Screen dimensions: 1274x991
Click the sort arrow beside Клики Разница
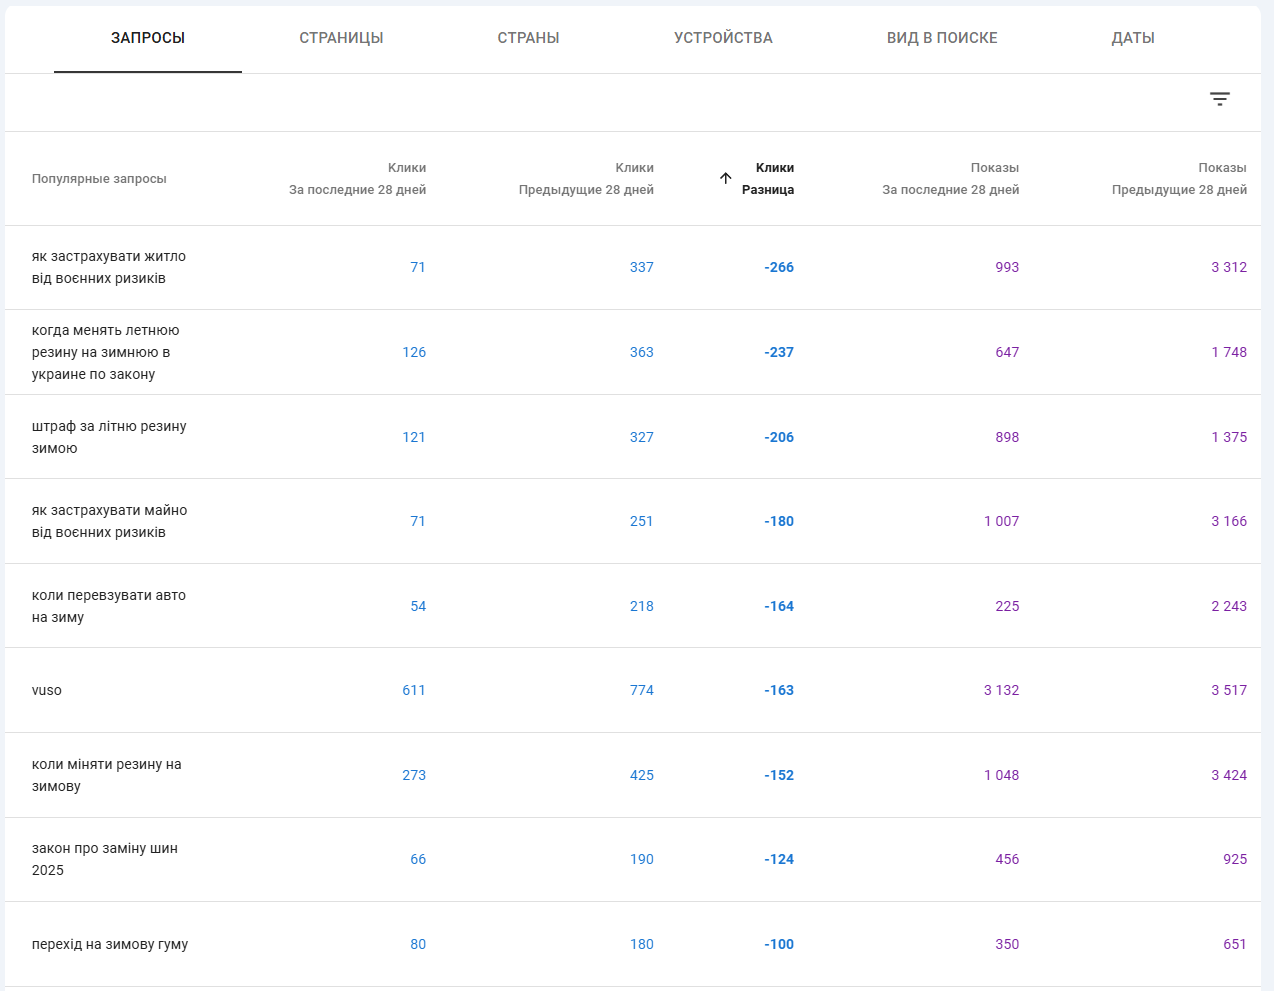pyautogui.click(x=726, y=178)
